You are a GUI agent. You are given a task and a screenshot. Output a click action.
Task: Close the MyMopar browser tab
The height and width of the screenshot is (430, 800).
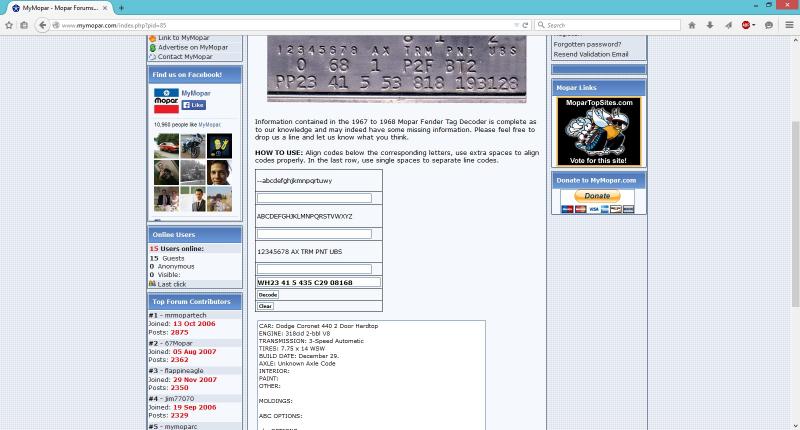click(106, 8)
